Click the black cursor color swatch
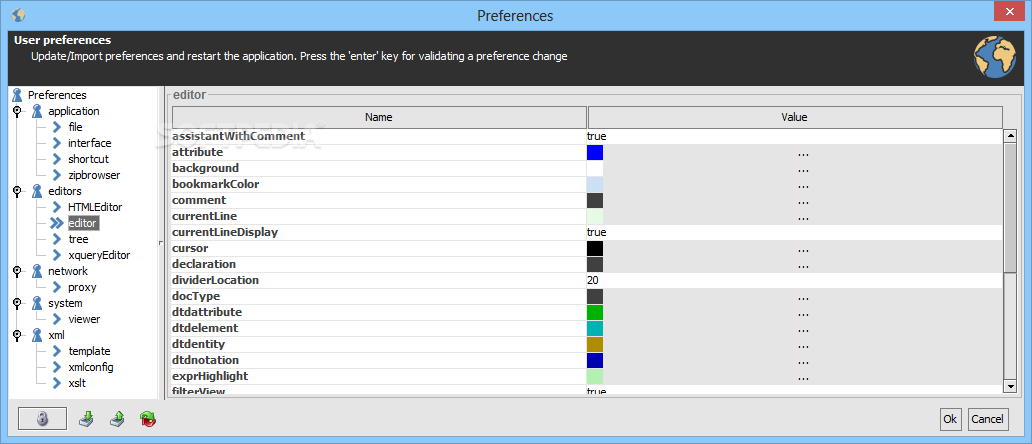The width and height of the screenshot is (1032, 444). tap(595, 249)
